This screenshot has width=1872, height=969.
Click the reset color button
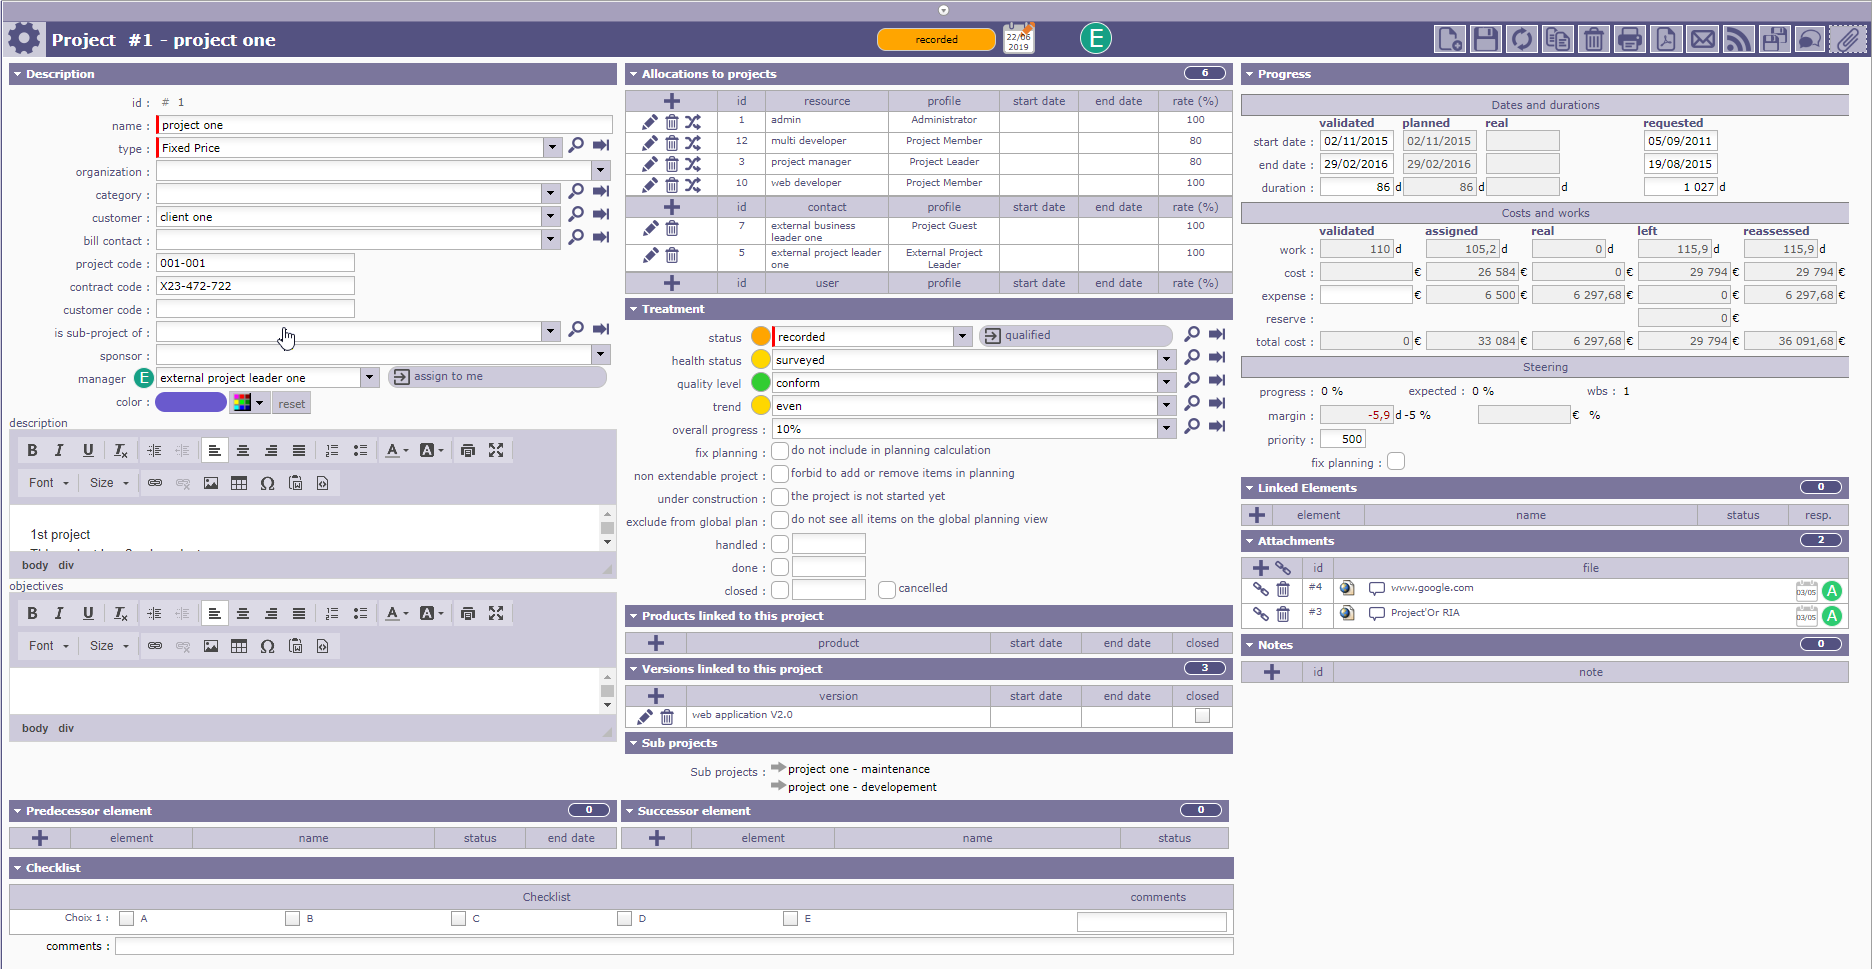pyautogui.click(x=292, y=404)
